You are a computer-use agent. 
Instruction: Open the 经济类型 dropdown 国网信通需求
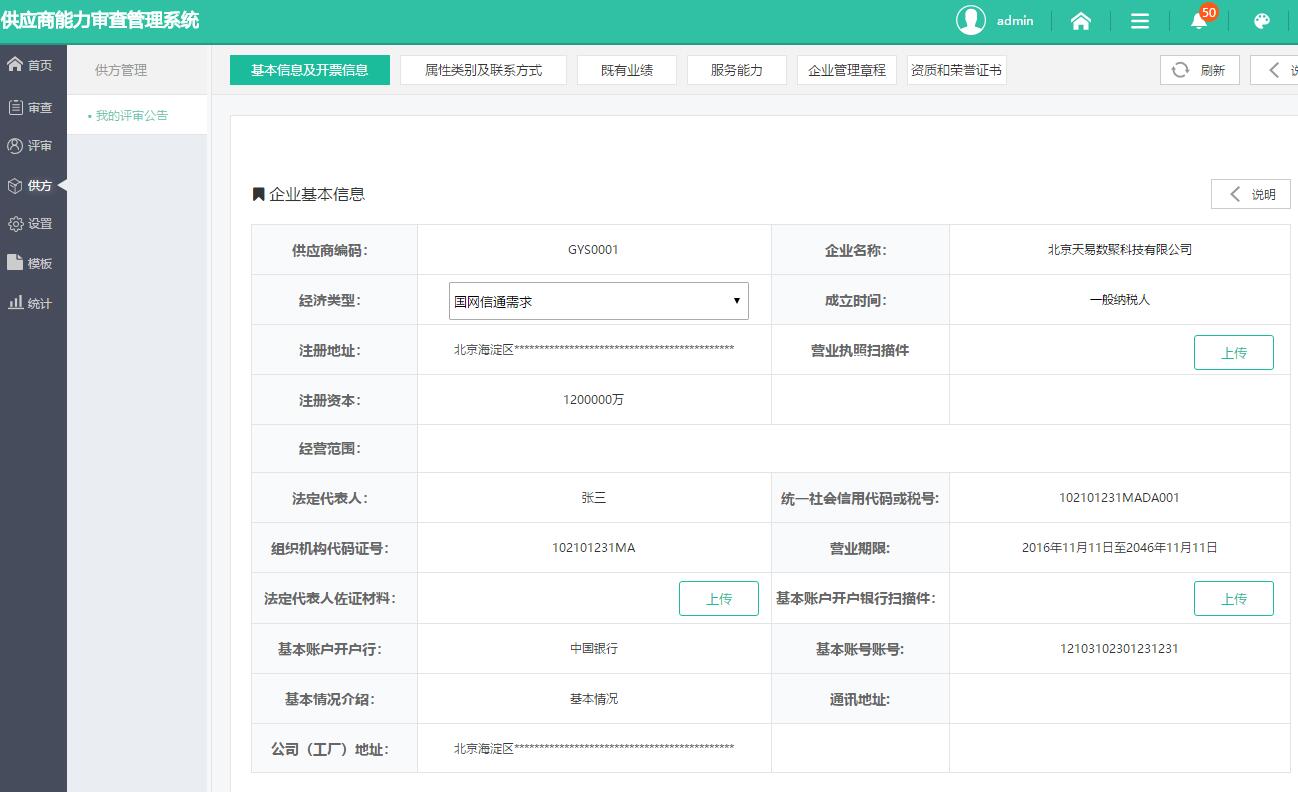point(599,301)
